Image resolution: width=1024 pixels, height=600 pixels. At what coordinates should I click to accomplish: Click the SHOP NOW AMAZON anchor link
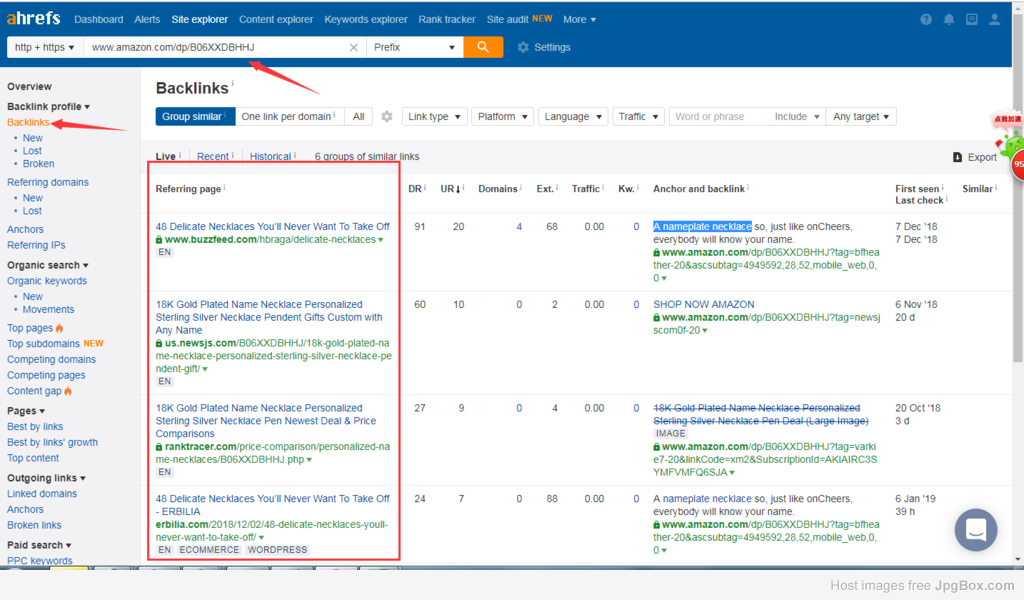[704, 304]
